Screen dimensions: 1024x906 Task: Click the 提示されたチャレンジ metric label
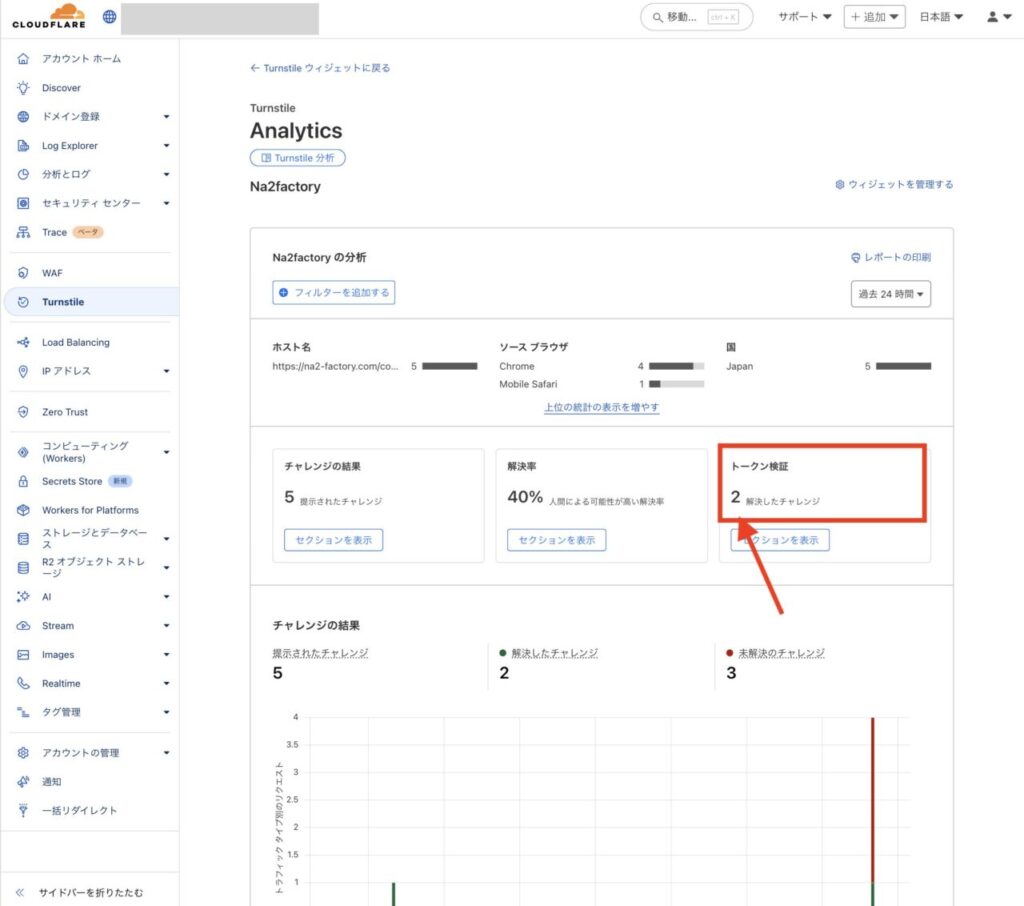click(321, 653)
